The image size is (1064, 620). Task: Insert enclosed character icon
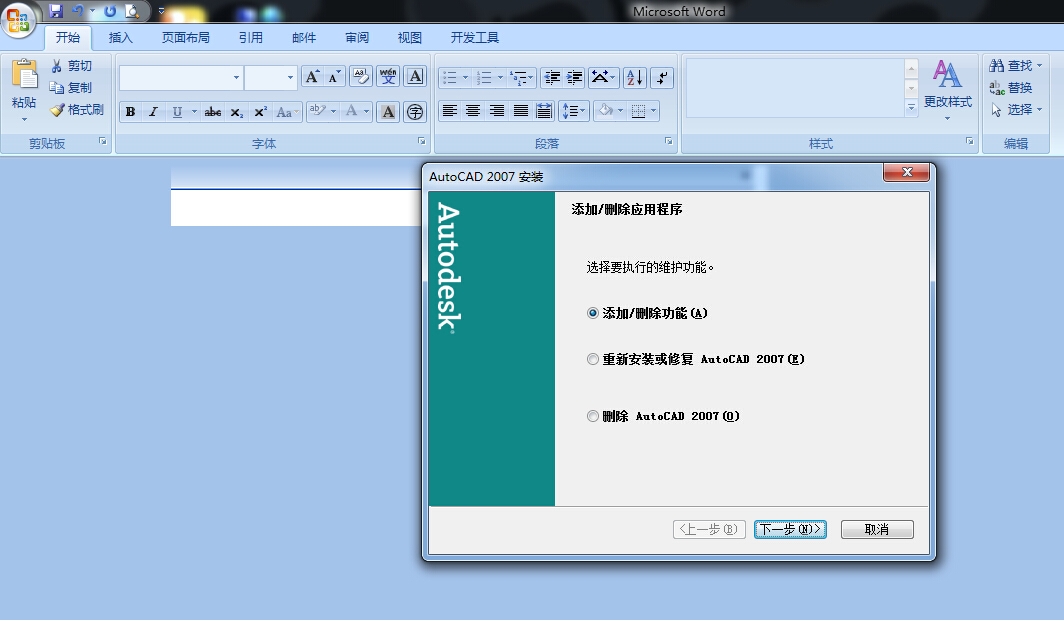[415, 112]
